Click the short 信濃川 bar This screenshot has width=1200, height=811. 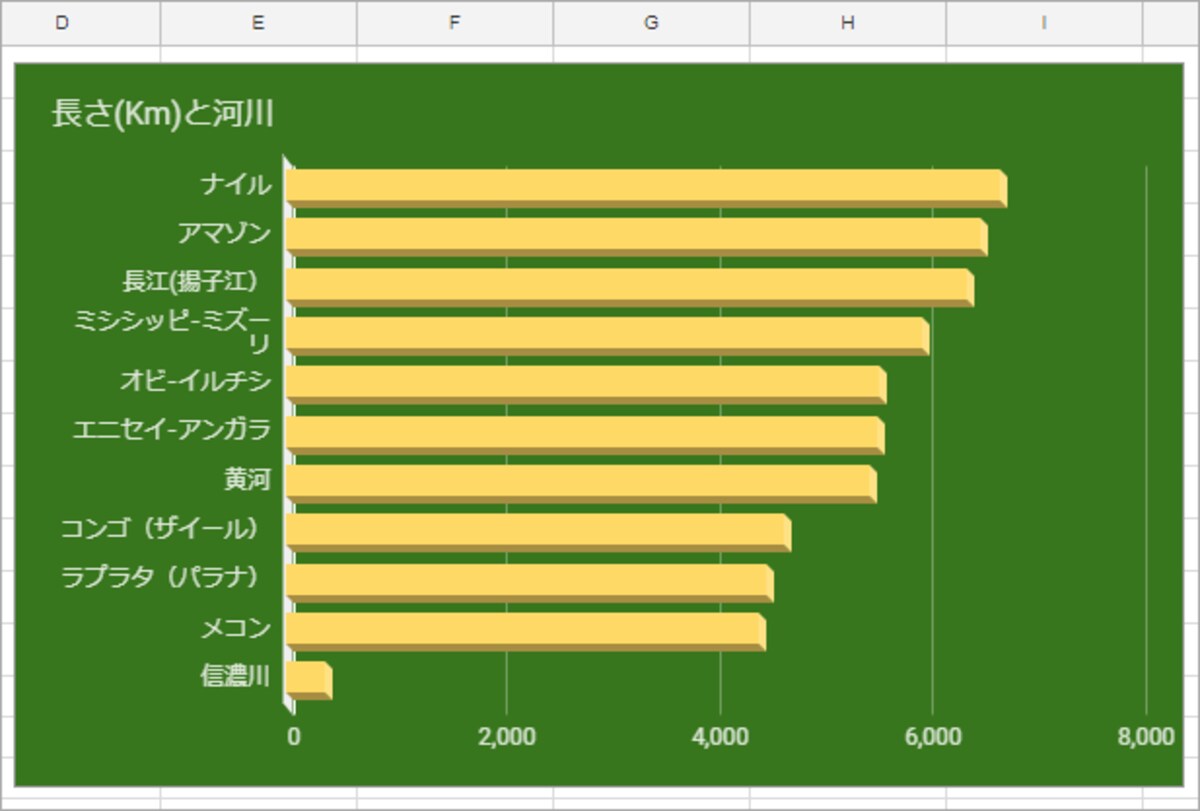[308, 681]
